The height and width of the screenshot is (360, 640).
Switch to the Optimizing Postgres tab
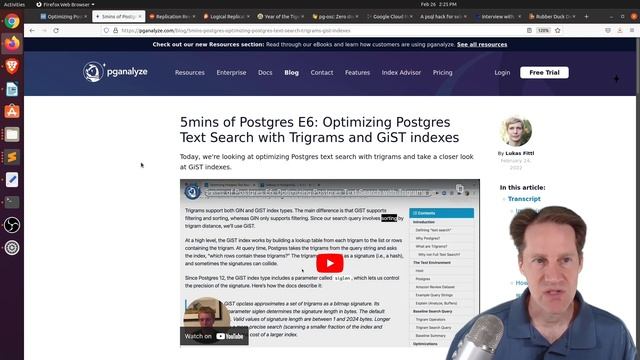64,16
